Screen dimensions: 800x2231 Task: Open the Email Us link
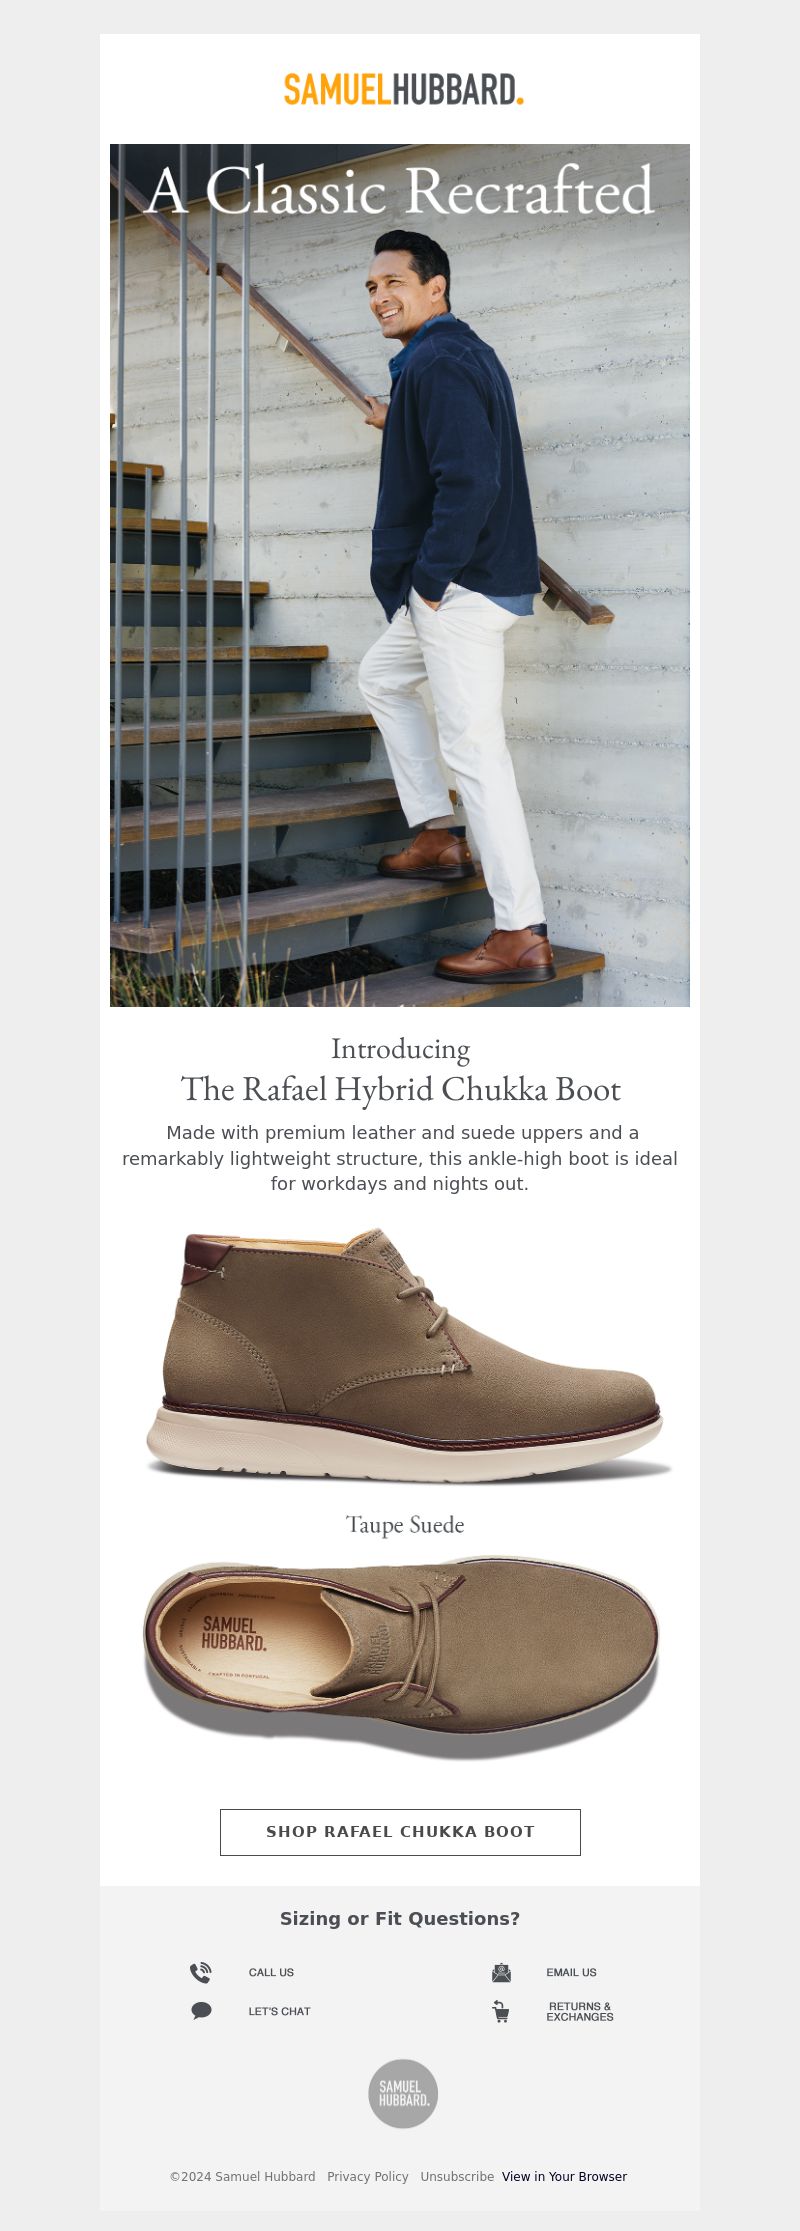(571, 1972)
